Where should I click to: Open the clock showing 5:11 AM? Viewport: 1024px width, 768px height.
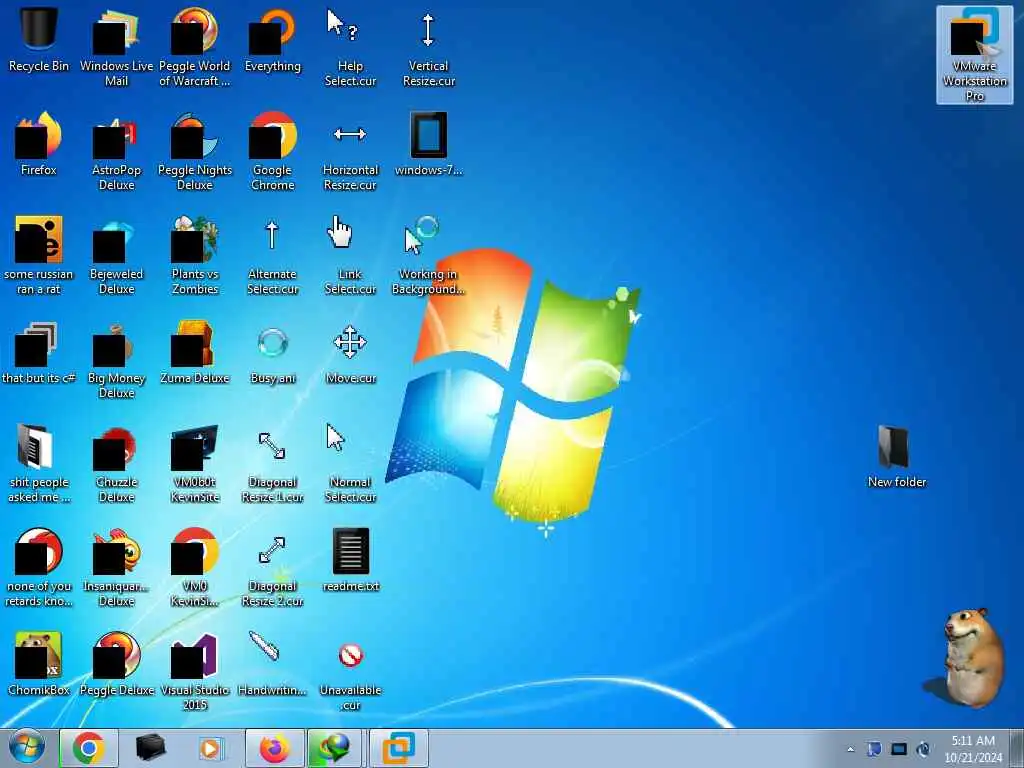[973, 749]
